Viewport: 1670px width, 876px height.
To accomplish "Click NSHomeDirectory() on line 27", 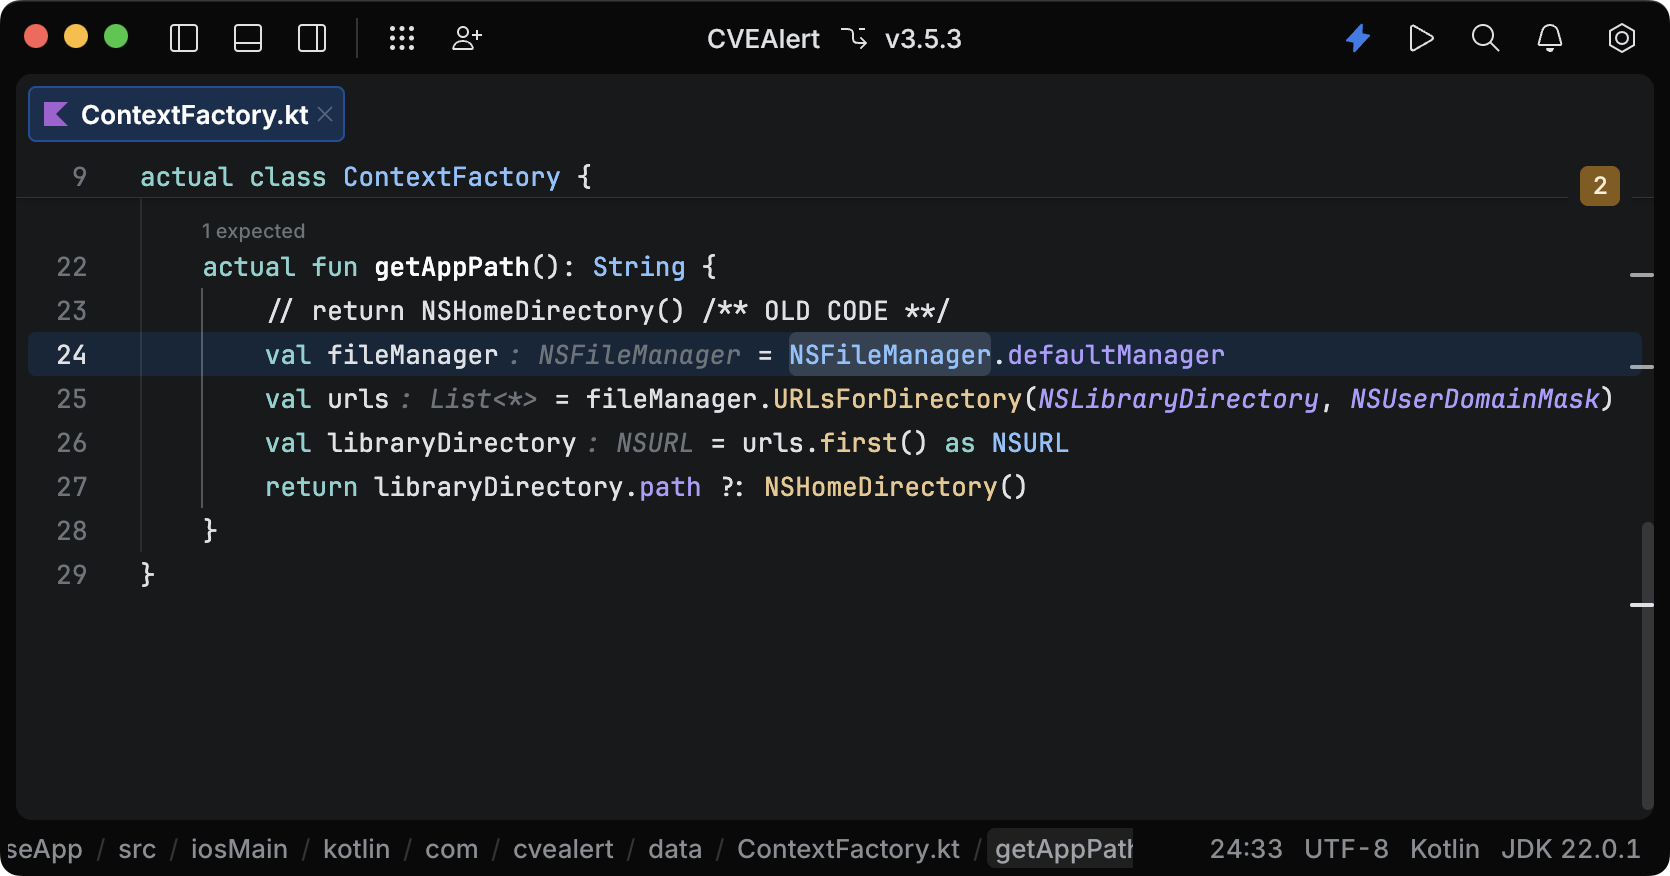I will click(895, 487).
